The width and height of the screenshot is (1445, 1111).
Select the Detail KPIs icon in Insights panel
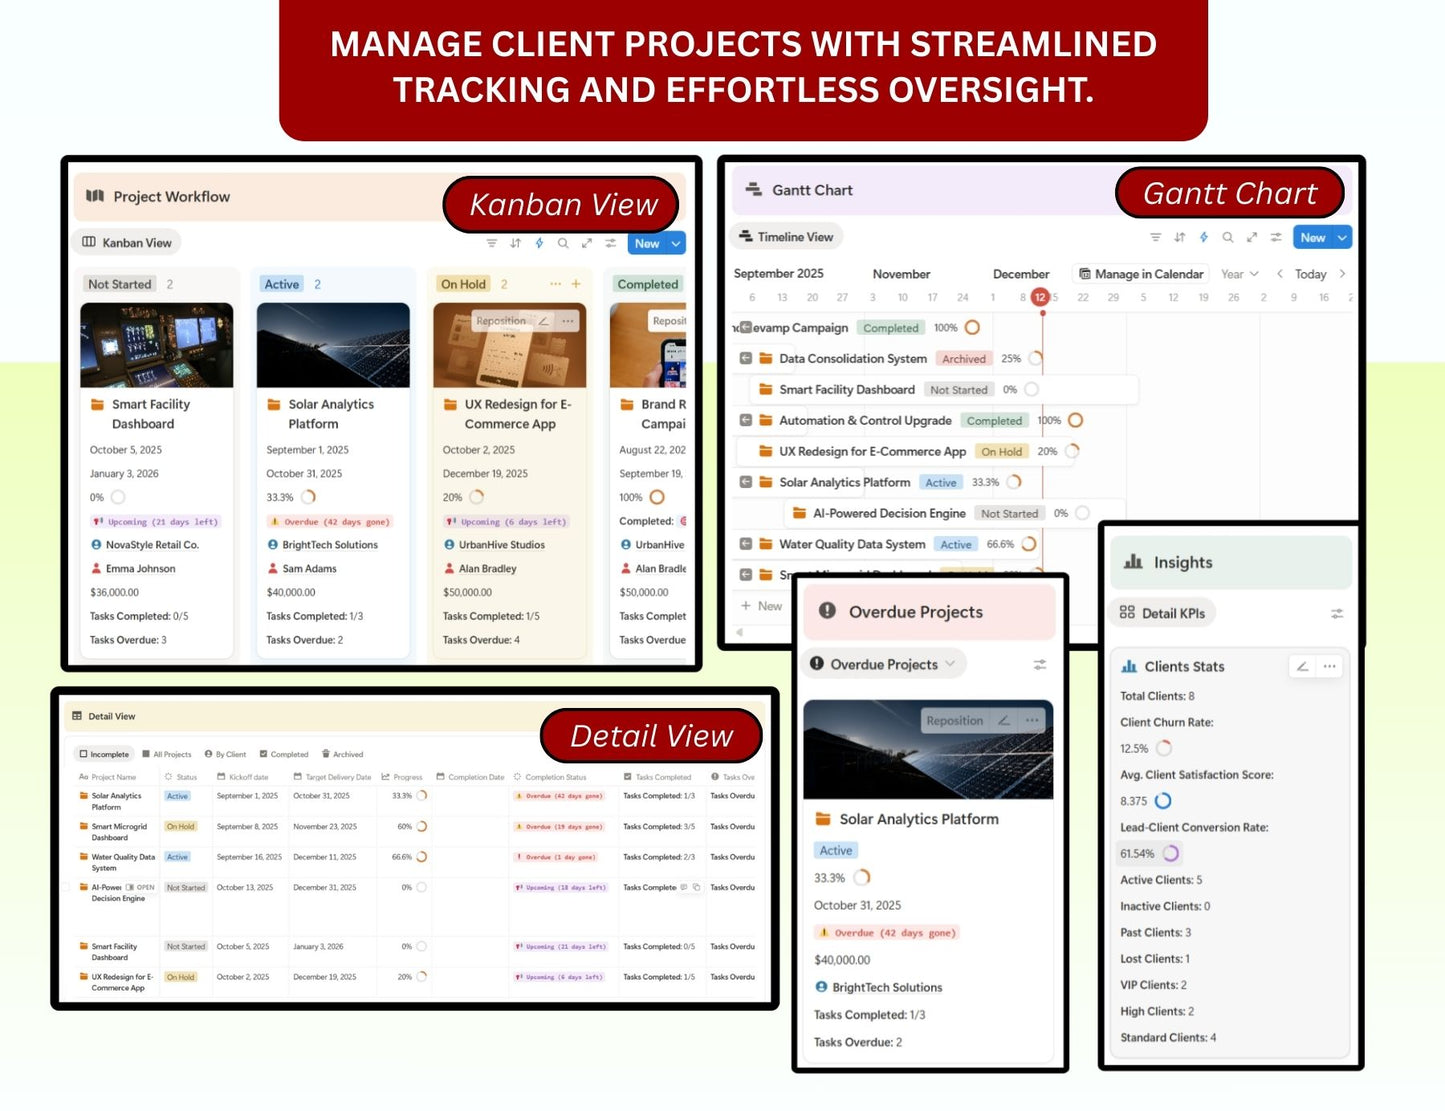pyautogui.click(x=1128, y=612)
